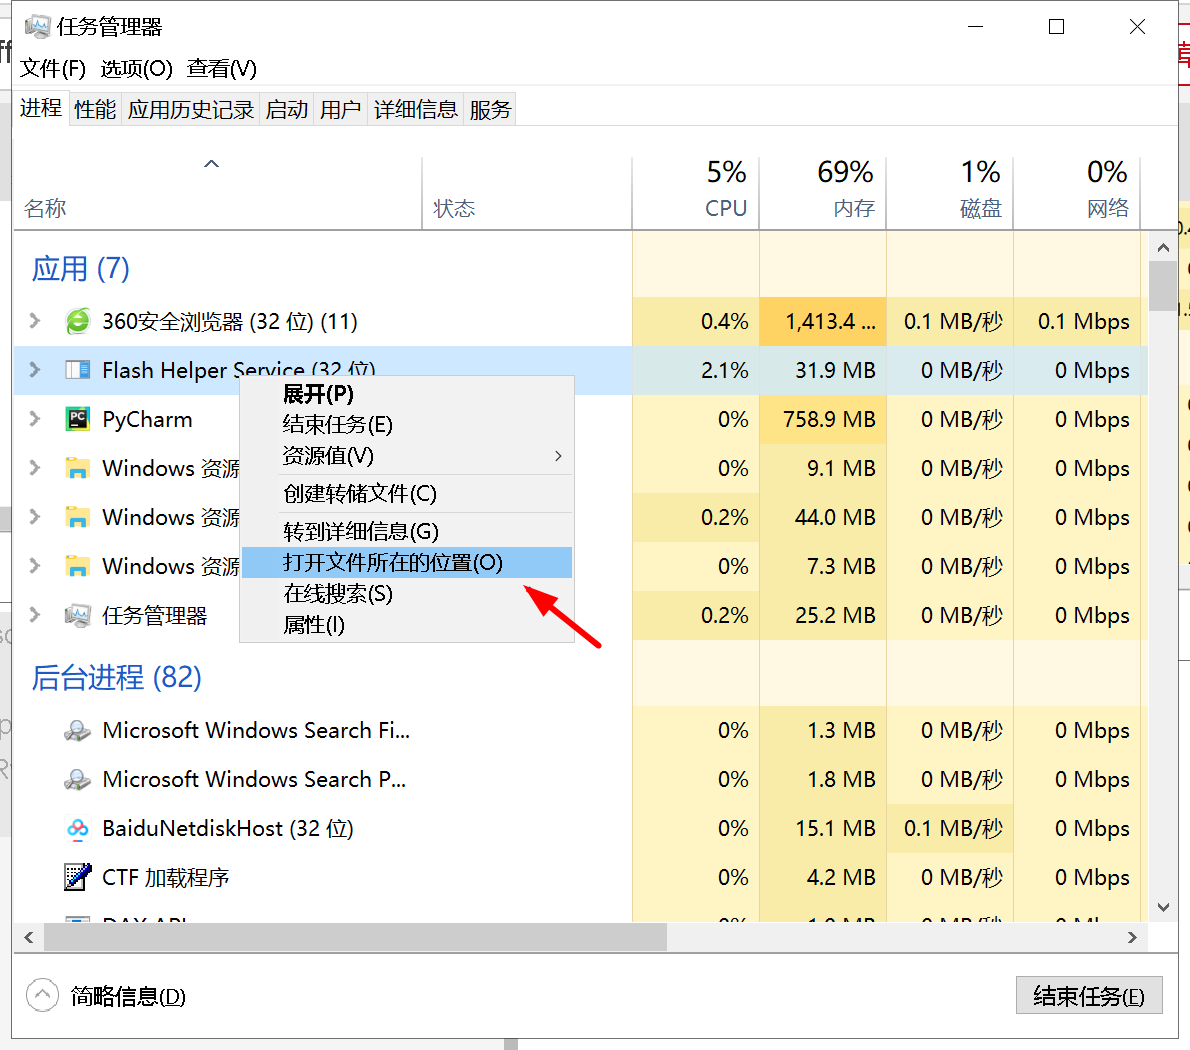Click the CTF 加载程序 icon
The width and height of the screenshot is (1190, 1050).
coord(77,877)
